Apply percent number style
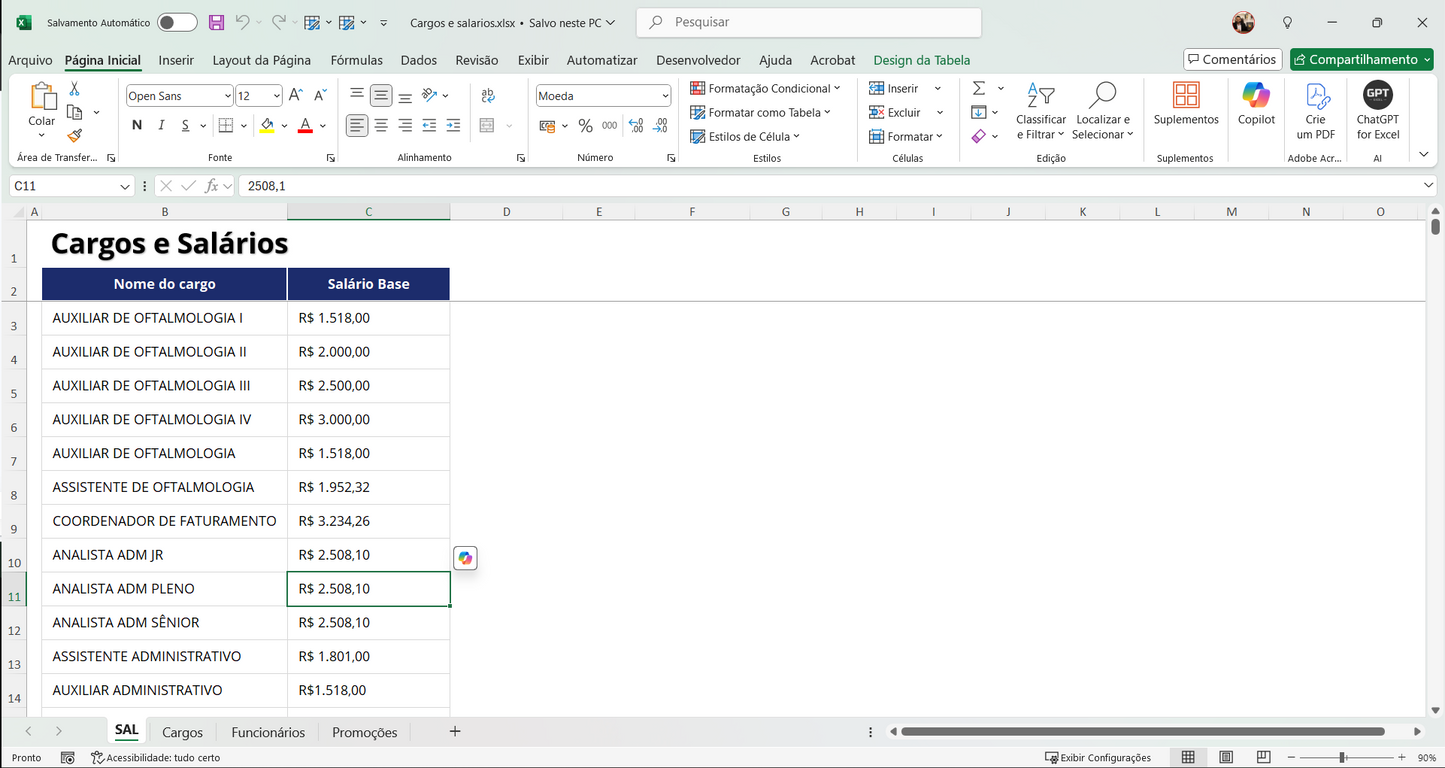This screenshot has width=1445, height=768. click(585, 125)
